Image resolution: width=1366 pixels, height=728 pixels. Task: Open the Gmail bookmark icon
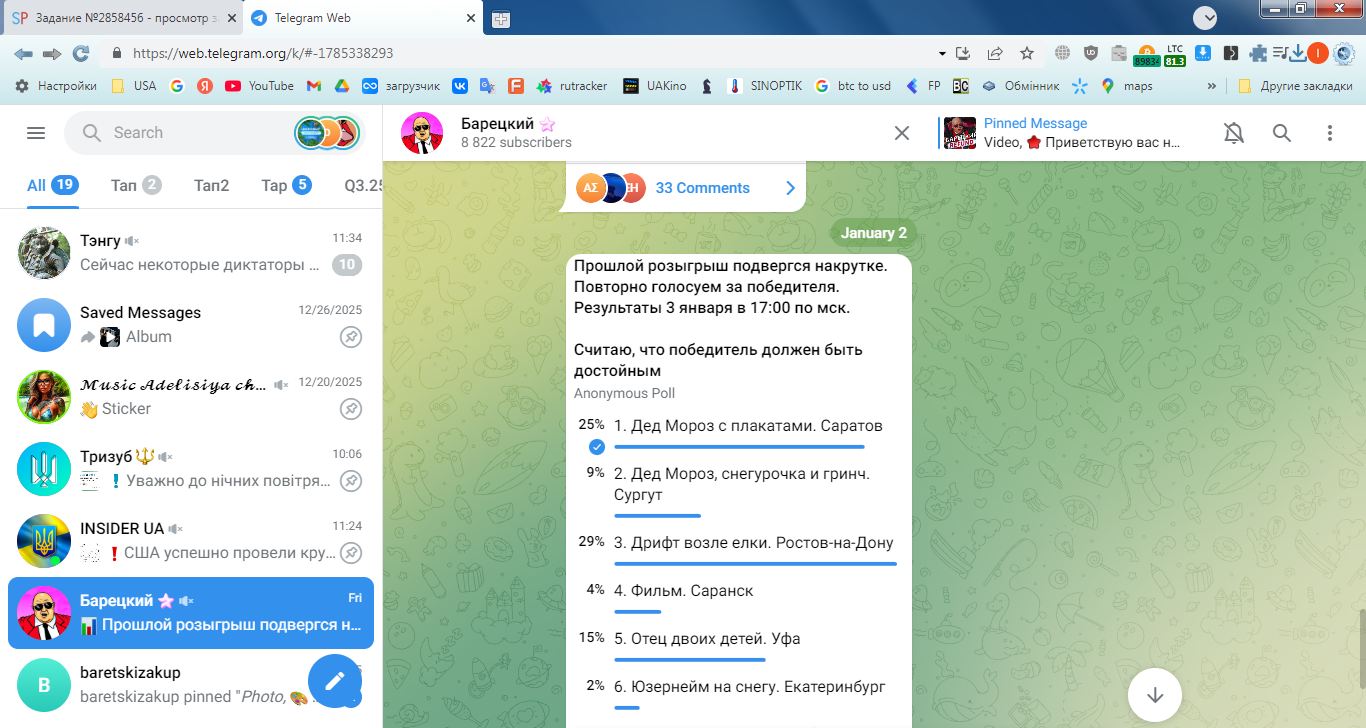[x=313, y=86]
